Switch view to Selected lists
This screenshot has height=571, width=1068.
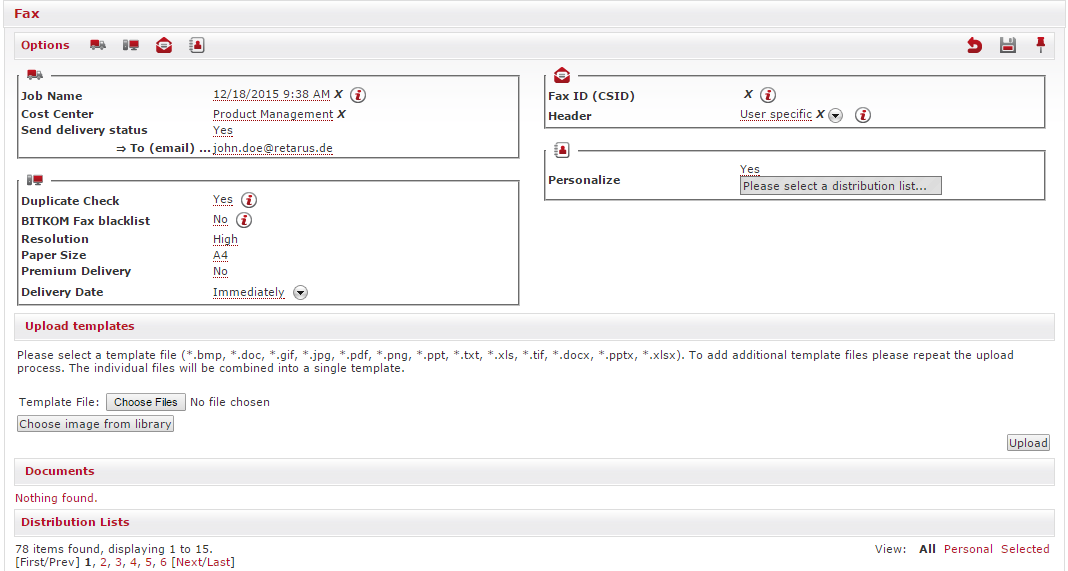pos(1025,549)
